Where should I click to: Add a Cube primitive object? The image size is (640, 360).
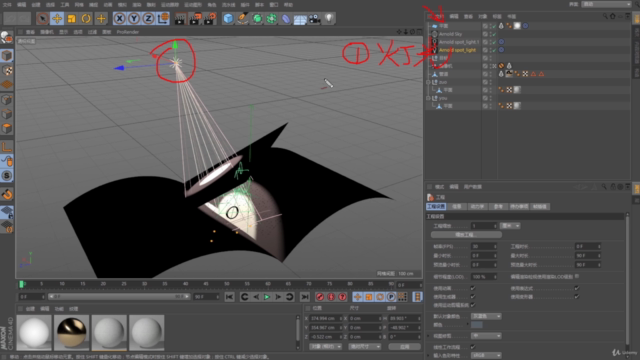coord(228,18)
